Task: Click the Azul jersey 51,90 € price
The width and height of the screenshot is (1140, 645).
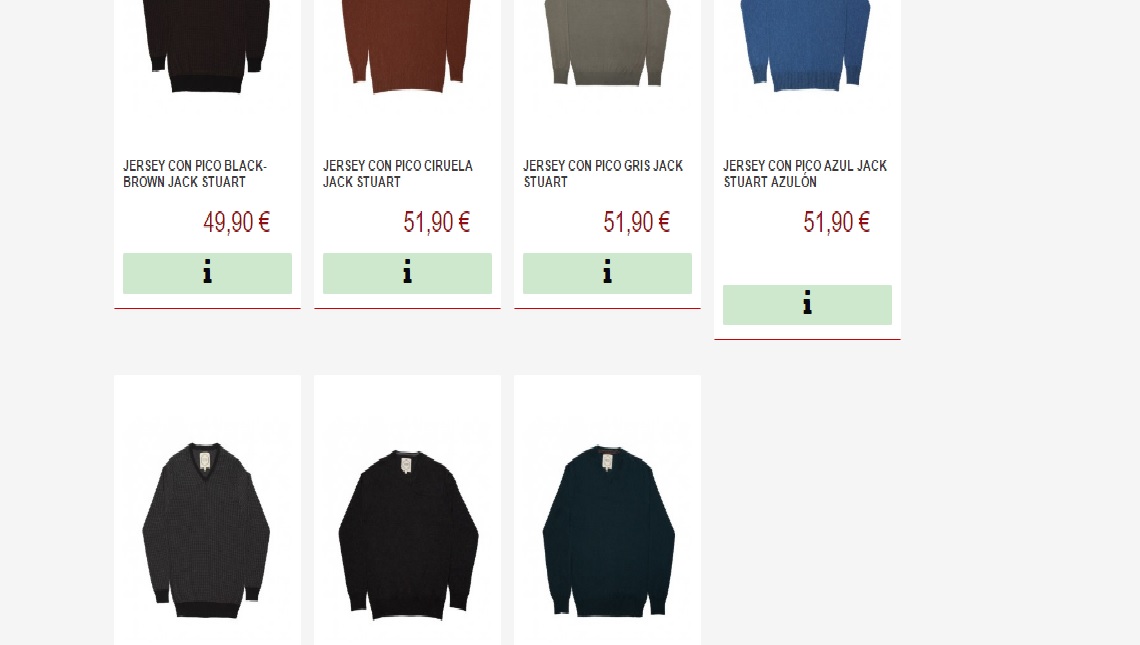Action: pos(836,222)
